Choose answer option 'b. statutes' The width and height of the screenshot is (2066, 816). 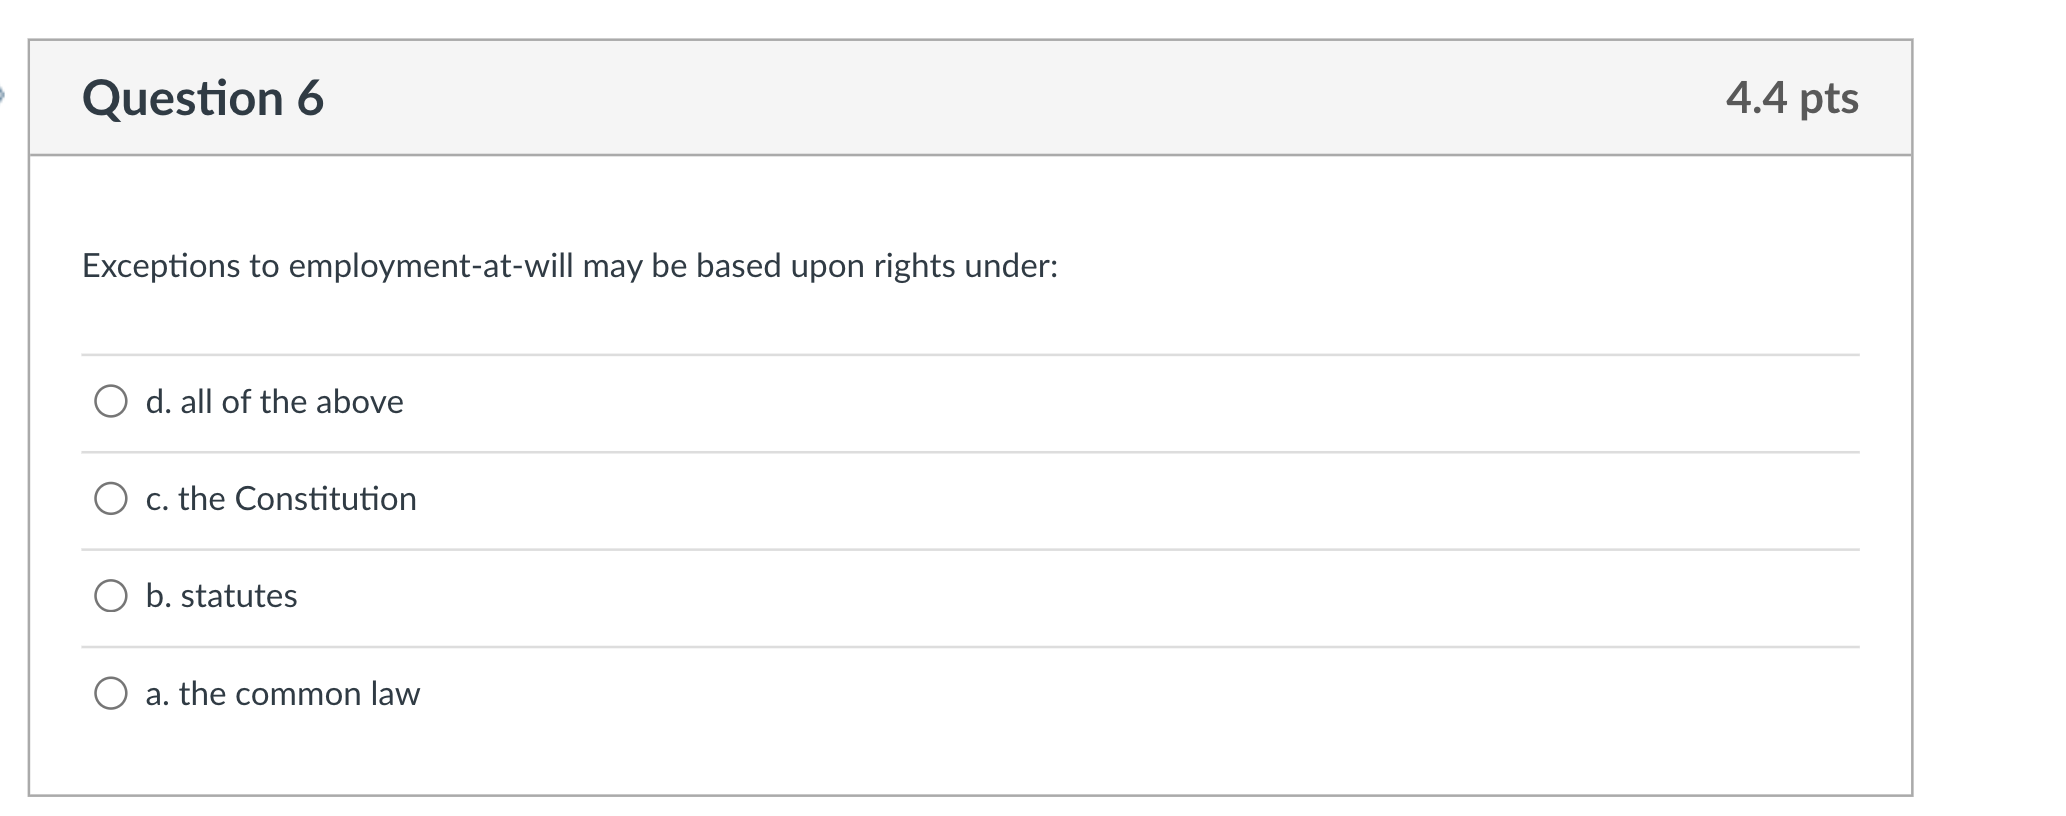[x=221, y=597]
